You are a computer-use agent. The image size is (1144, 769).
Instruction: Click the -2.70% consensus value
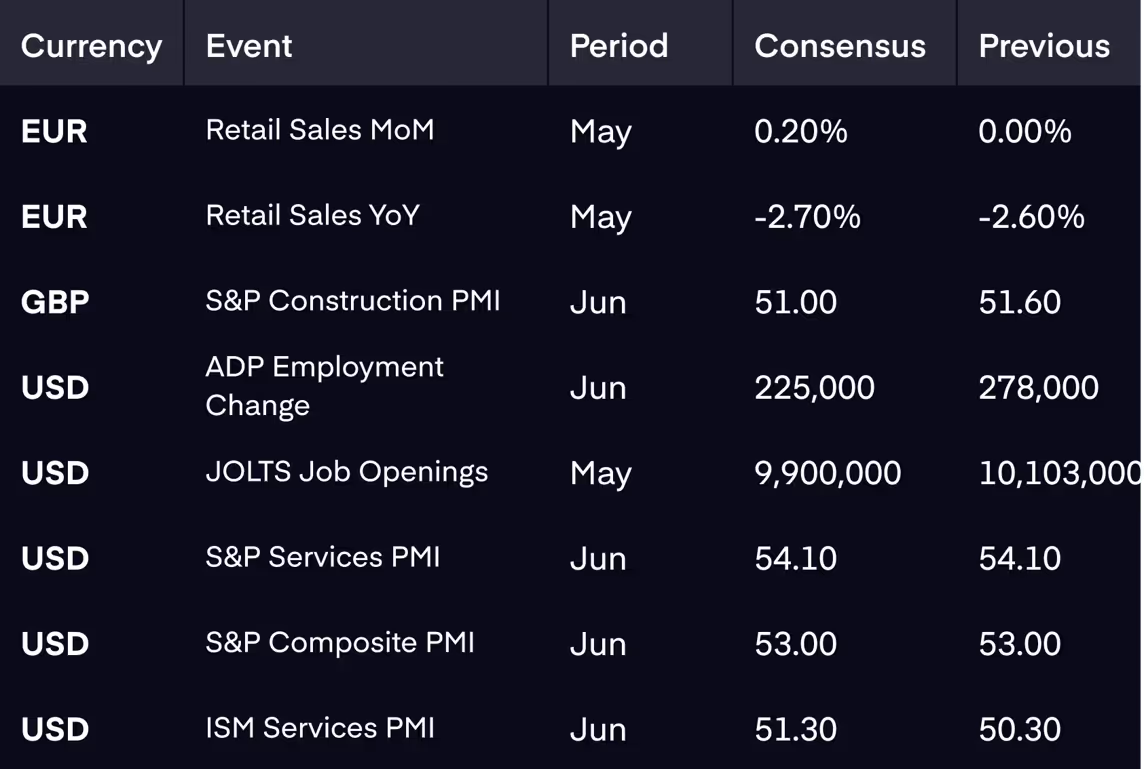pos(807,217)
